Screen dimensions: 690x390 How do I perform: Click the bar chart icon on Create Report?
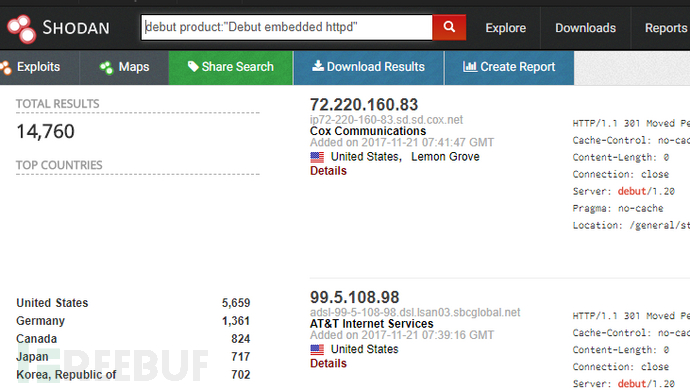point(470,66)
